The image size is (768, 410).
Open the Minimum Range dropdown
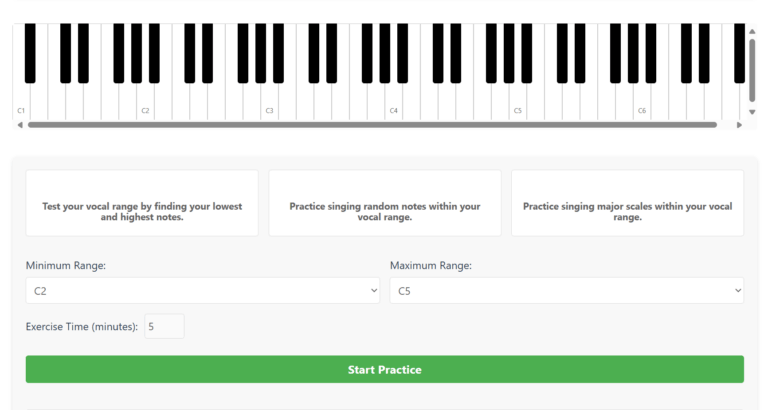coord(203,291)
